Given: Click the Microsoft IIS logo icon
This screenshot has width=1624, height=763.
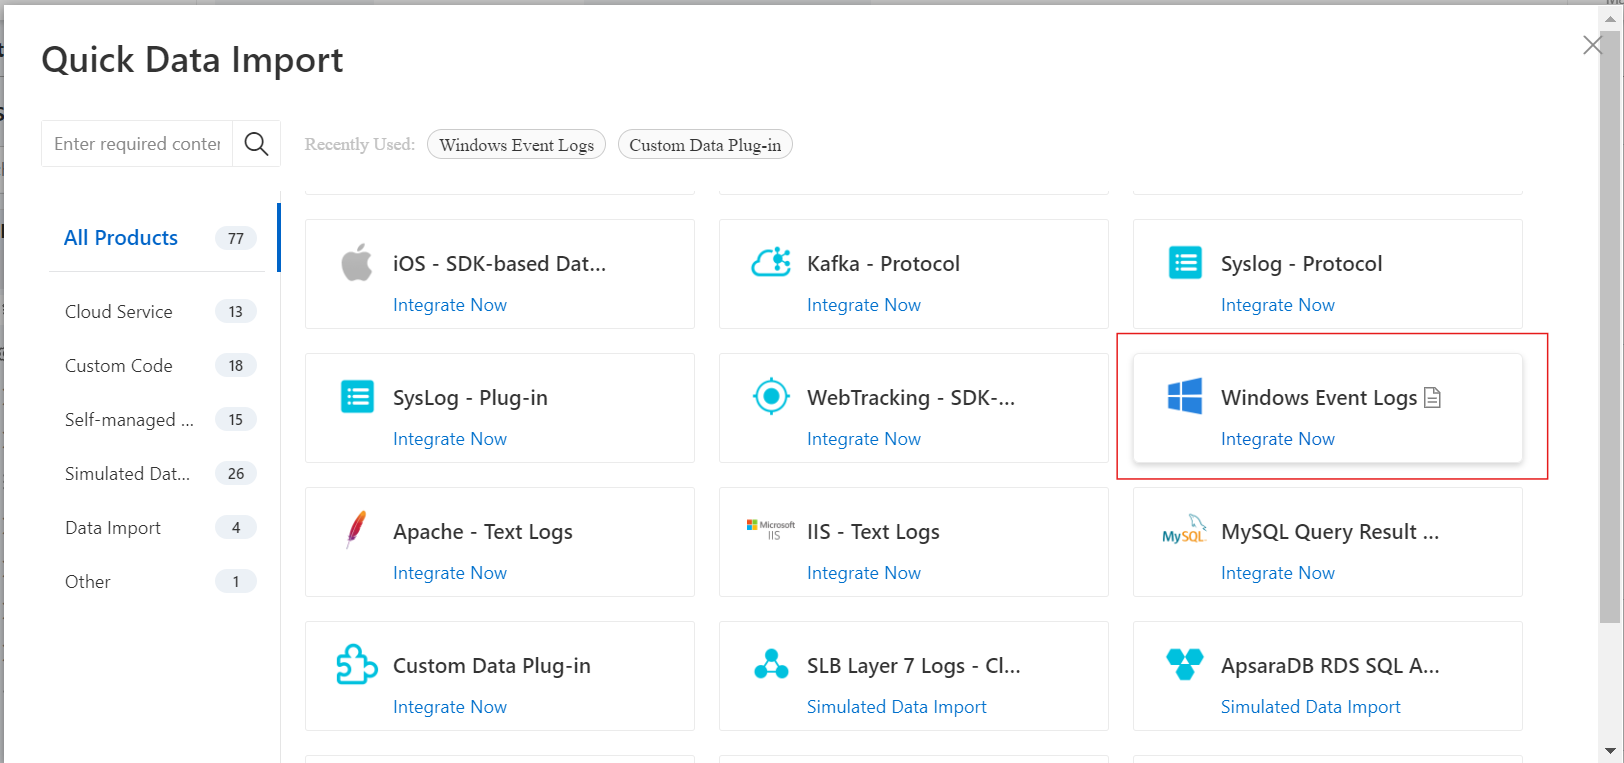Looking at the screenshot, I should 771,529.
